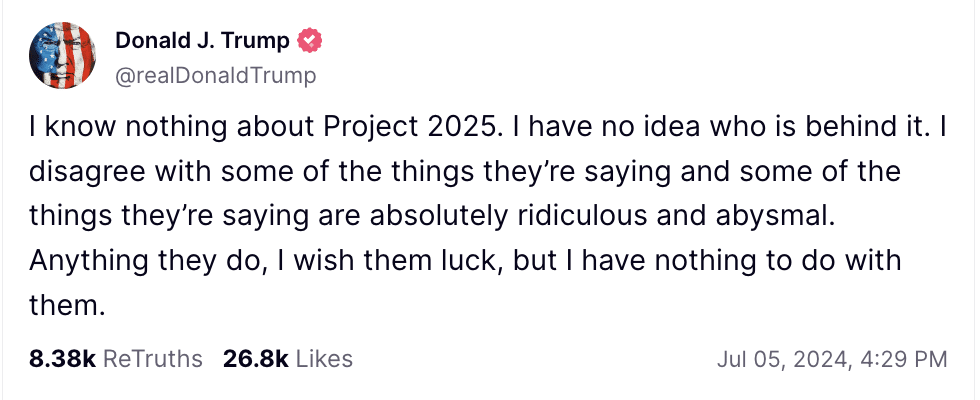This screenshot has height=400, width=980.
Task: Click the final word them. in post
Action: coord(64,305)
